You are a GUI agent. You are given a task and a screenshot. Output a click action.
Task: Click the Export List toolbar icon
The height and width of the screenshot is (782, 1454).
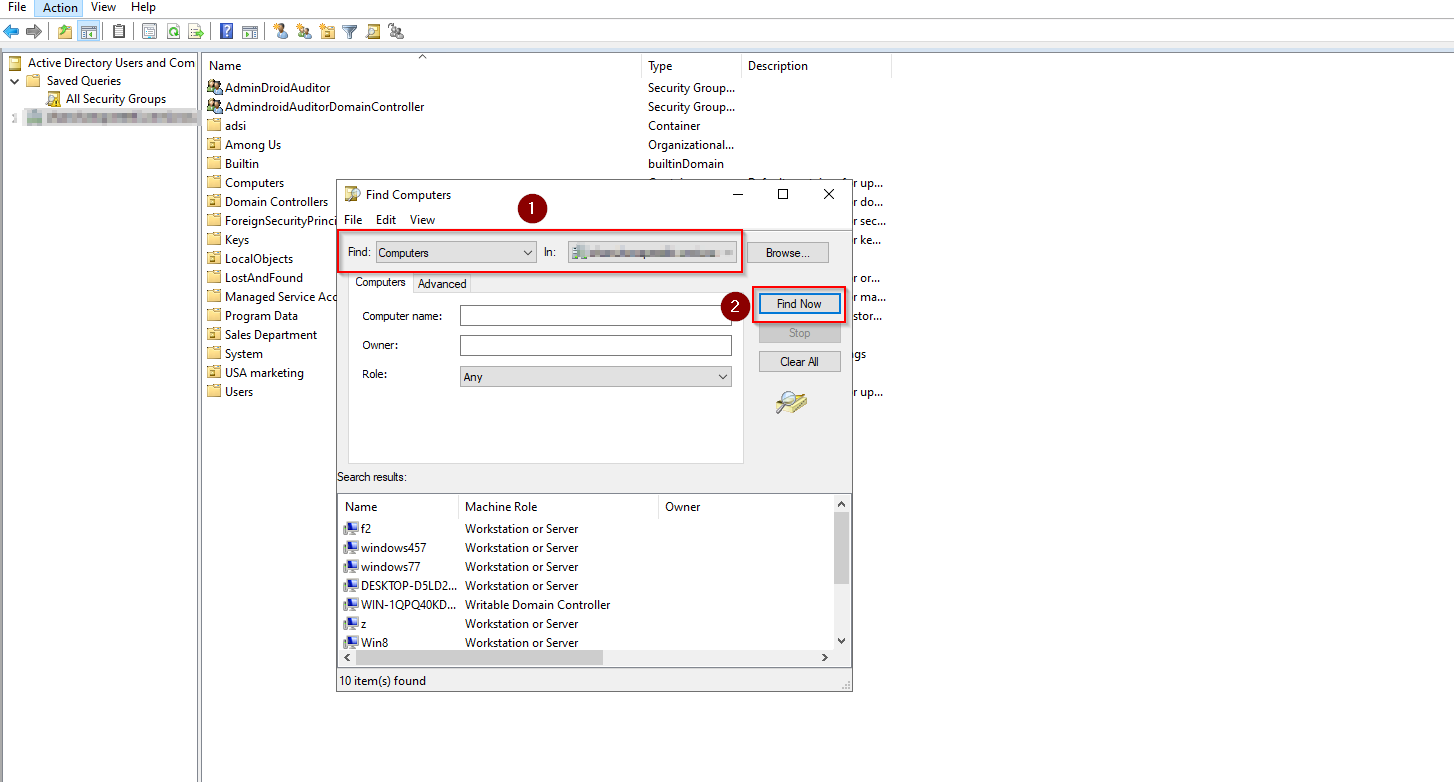196,31
